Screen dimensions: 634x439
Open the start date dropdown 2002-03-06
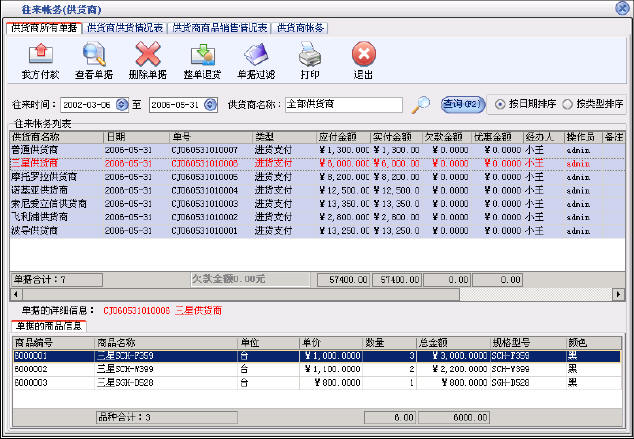click(x=123, y=104)
